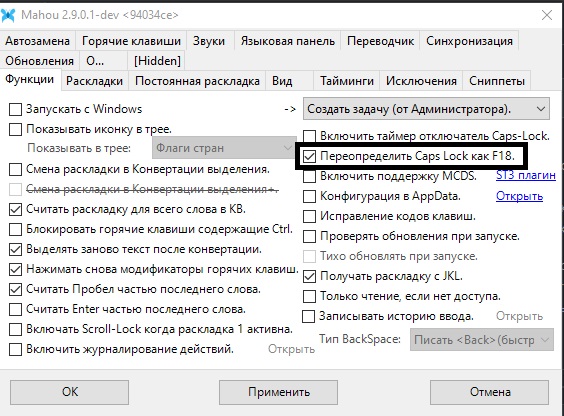
Task: Uncheck Выделять заново текст после конвертации
Action: tap(15, 250)
